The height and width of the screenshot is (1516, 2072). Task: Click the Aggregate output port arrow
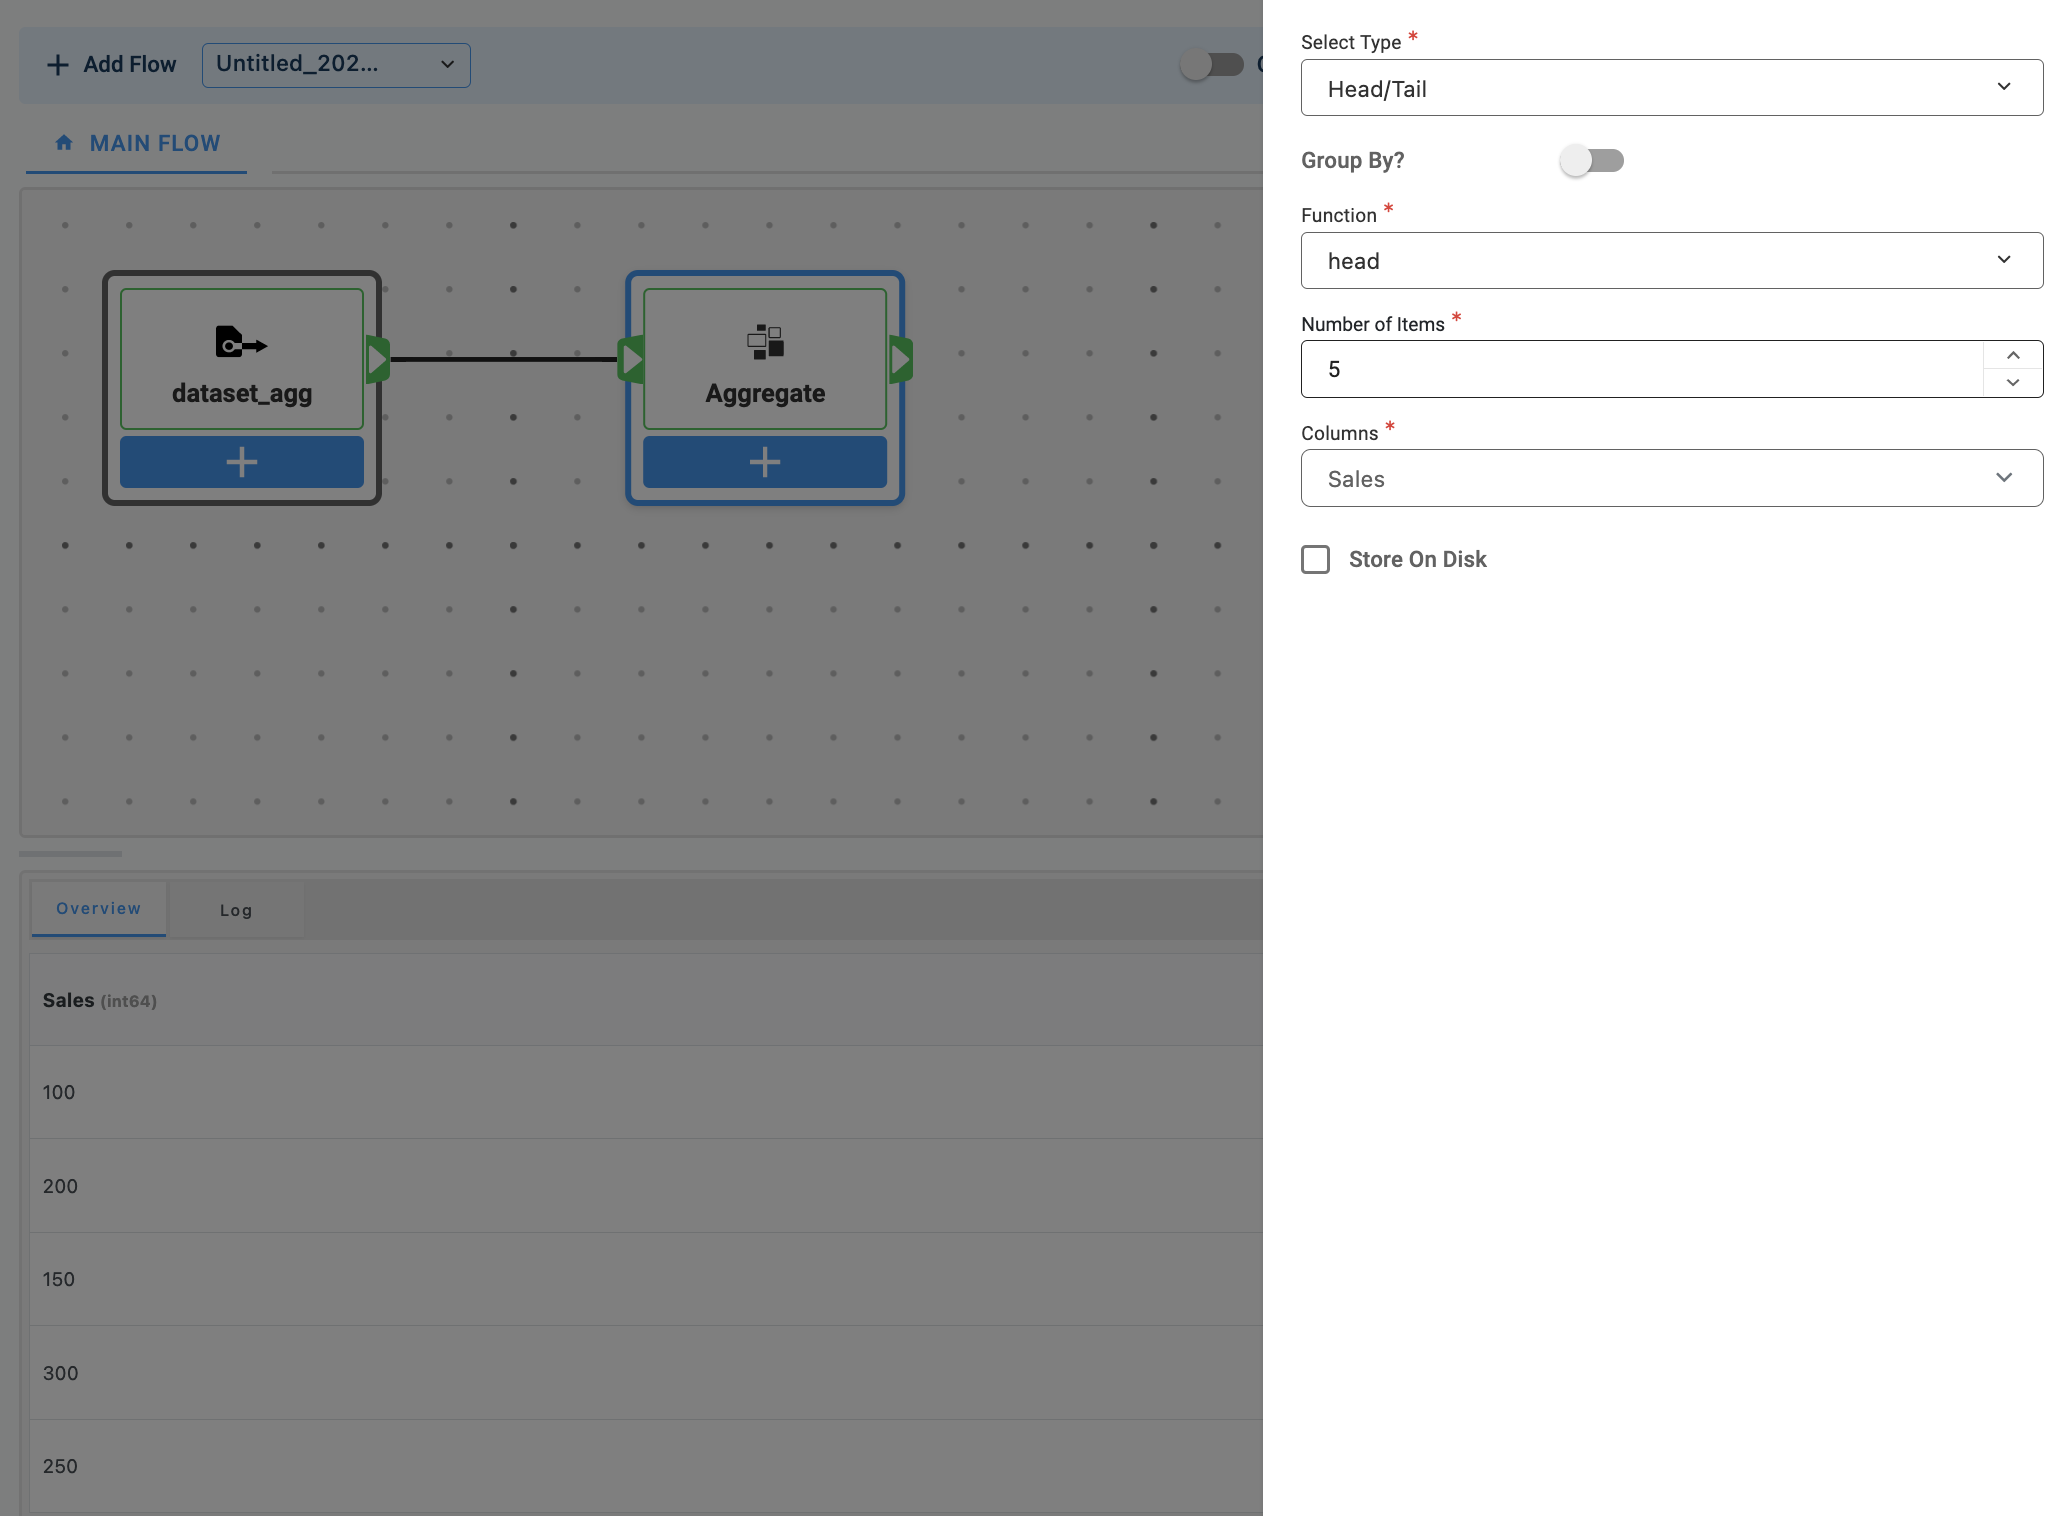[x=901, y=359]
